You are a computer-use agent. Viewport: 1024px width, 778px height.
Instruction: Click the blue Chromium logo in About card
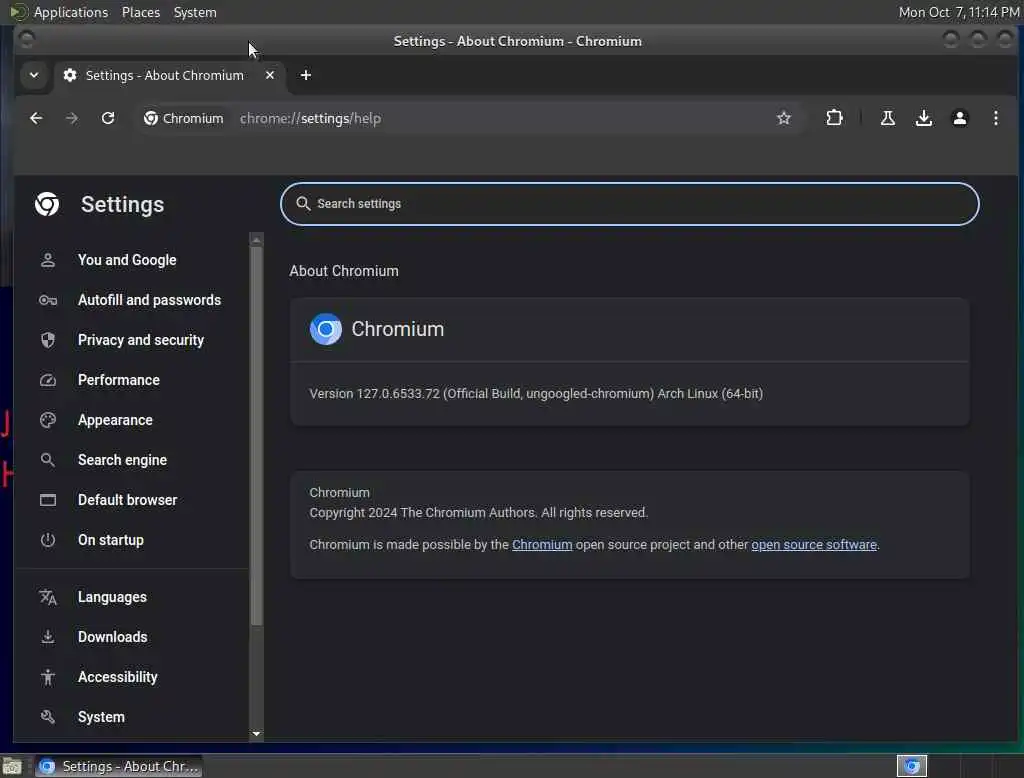pyautogui.click(x=325, y=329)
